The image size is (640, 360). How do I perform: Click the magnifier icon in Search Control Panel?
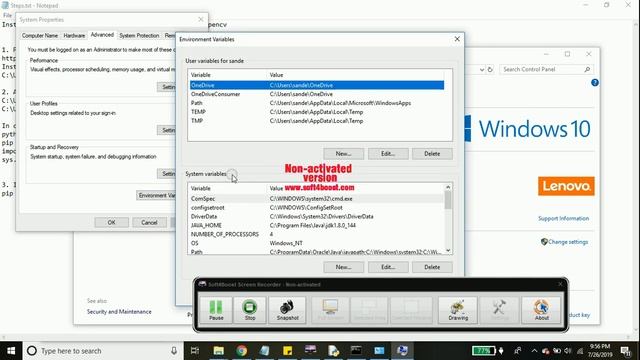click(587, 69)
